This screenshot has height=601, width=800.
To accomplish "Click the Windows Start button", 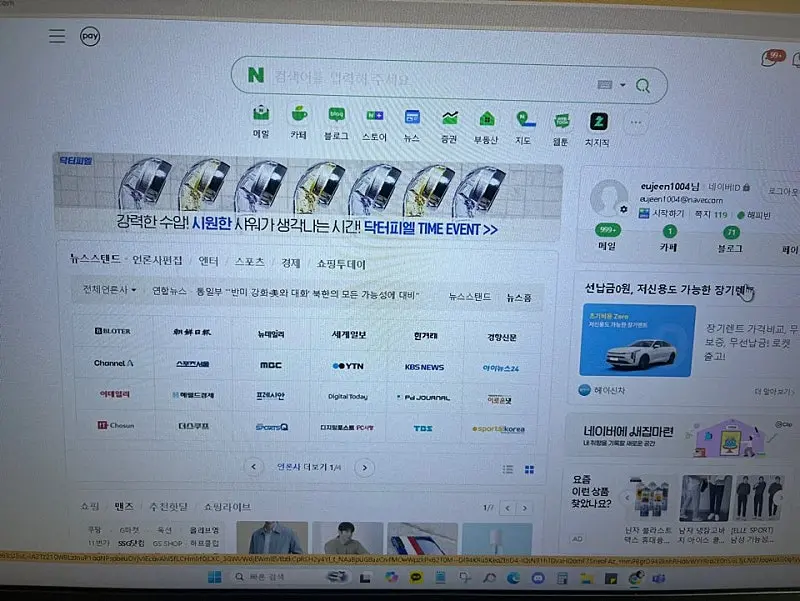I will (215, 577).
